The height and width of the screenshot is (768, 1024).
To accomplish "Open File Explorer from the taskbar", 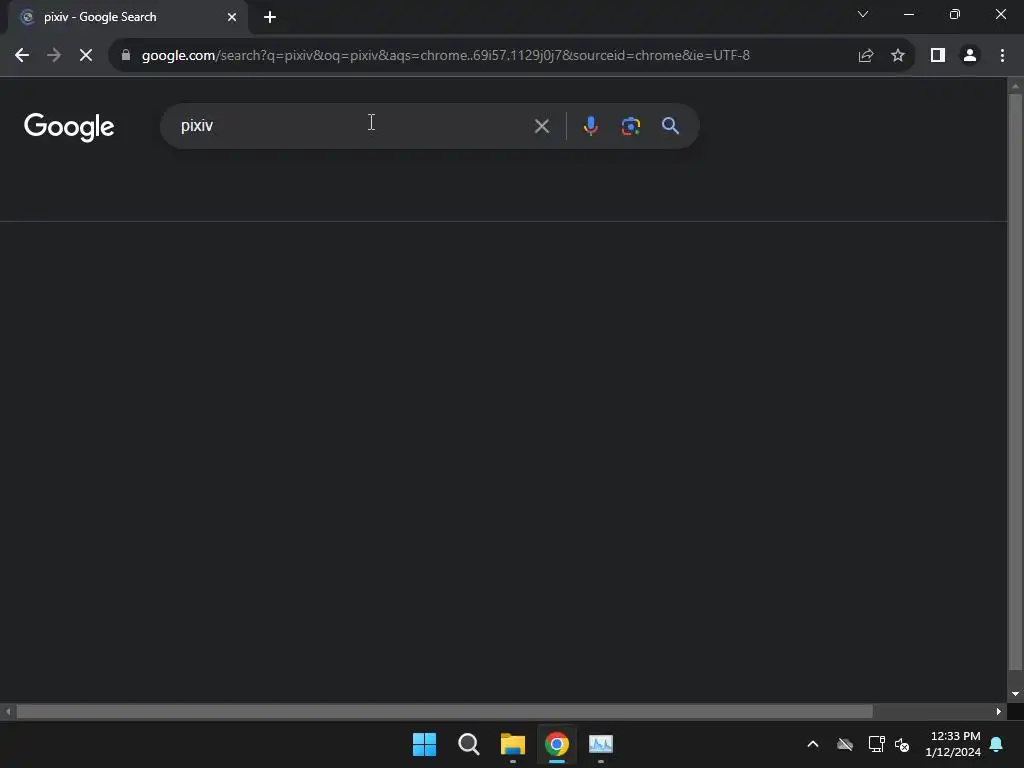I will [513, 744].
